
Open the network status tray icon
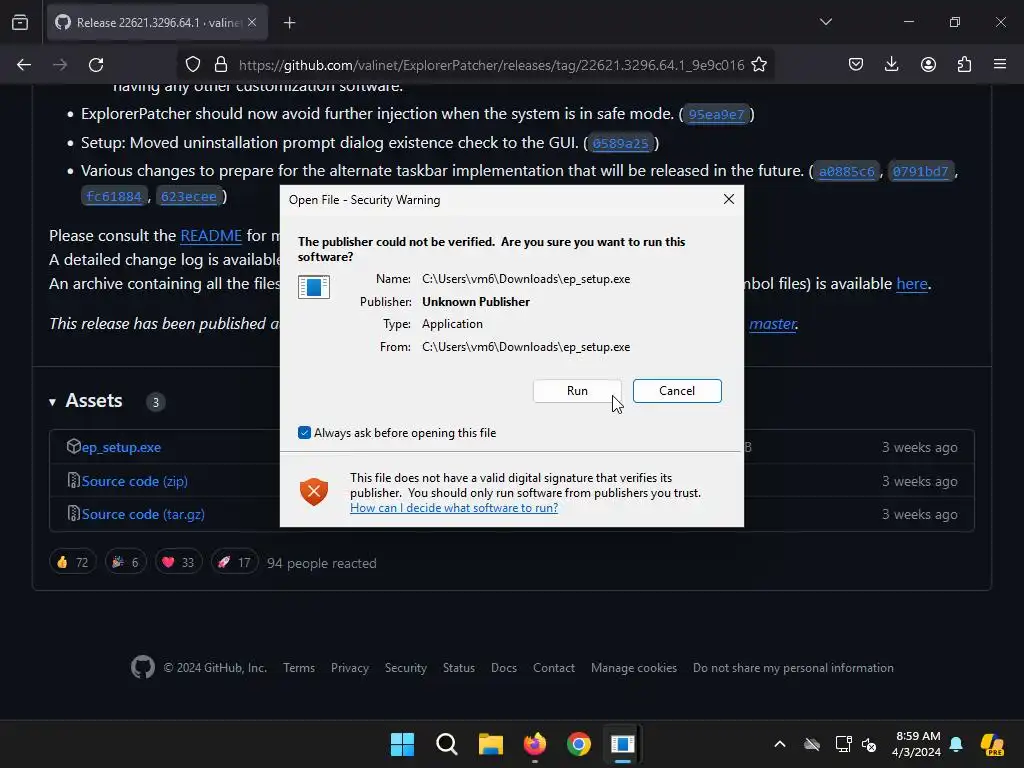(x=843, y=744)
